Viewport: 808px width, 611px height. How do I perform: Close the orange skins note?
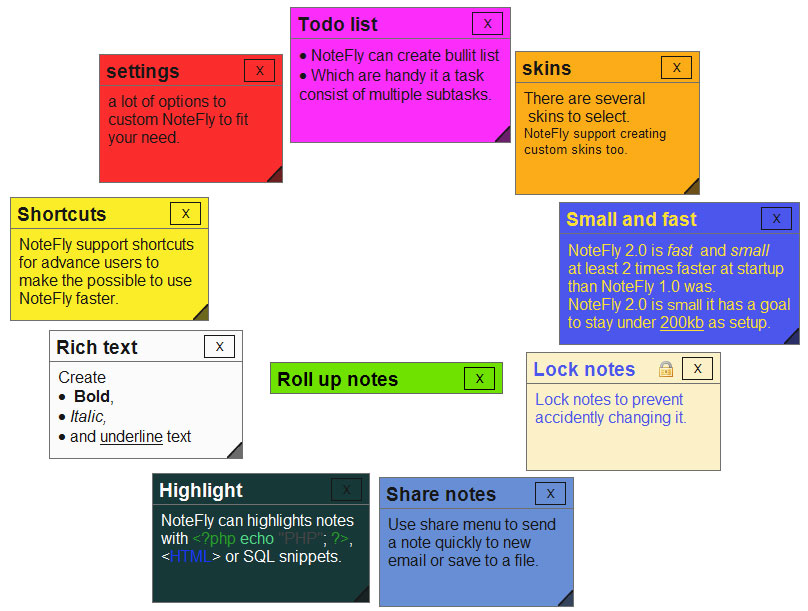pyautogui.click(x=676, y=67)
